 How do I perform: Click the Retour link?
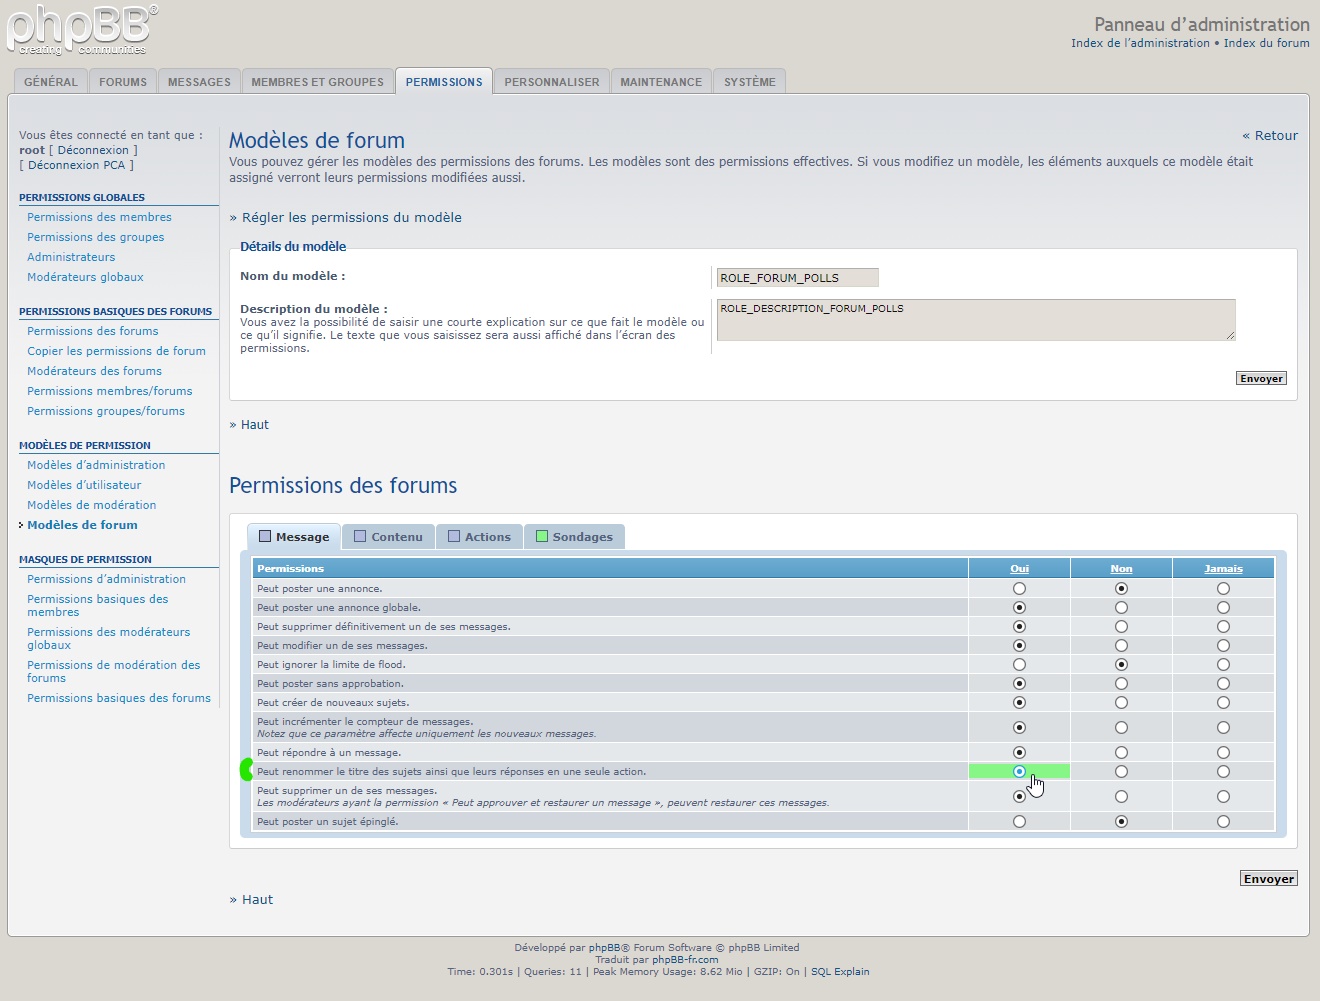pyautogui.click(x=1270, y=136)
